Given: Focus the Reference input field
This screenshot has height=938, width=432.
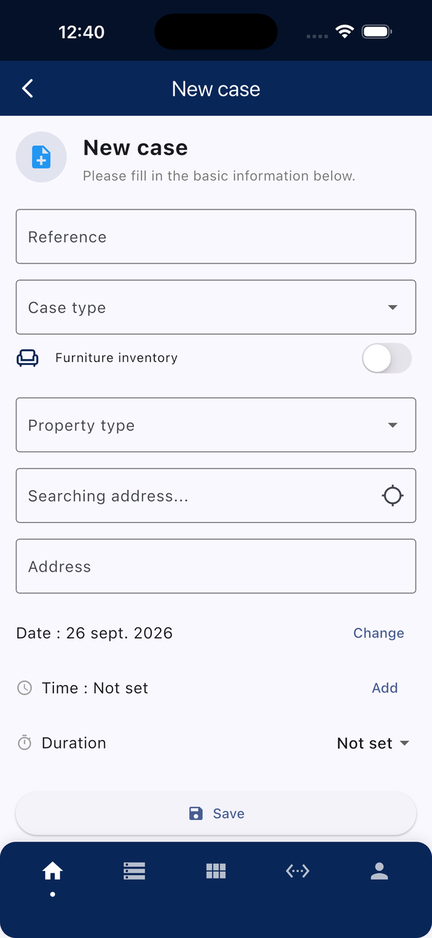Looking at the screenshot, I should [216, 236].
